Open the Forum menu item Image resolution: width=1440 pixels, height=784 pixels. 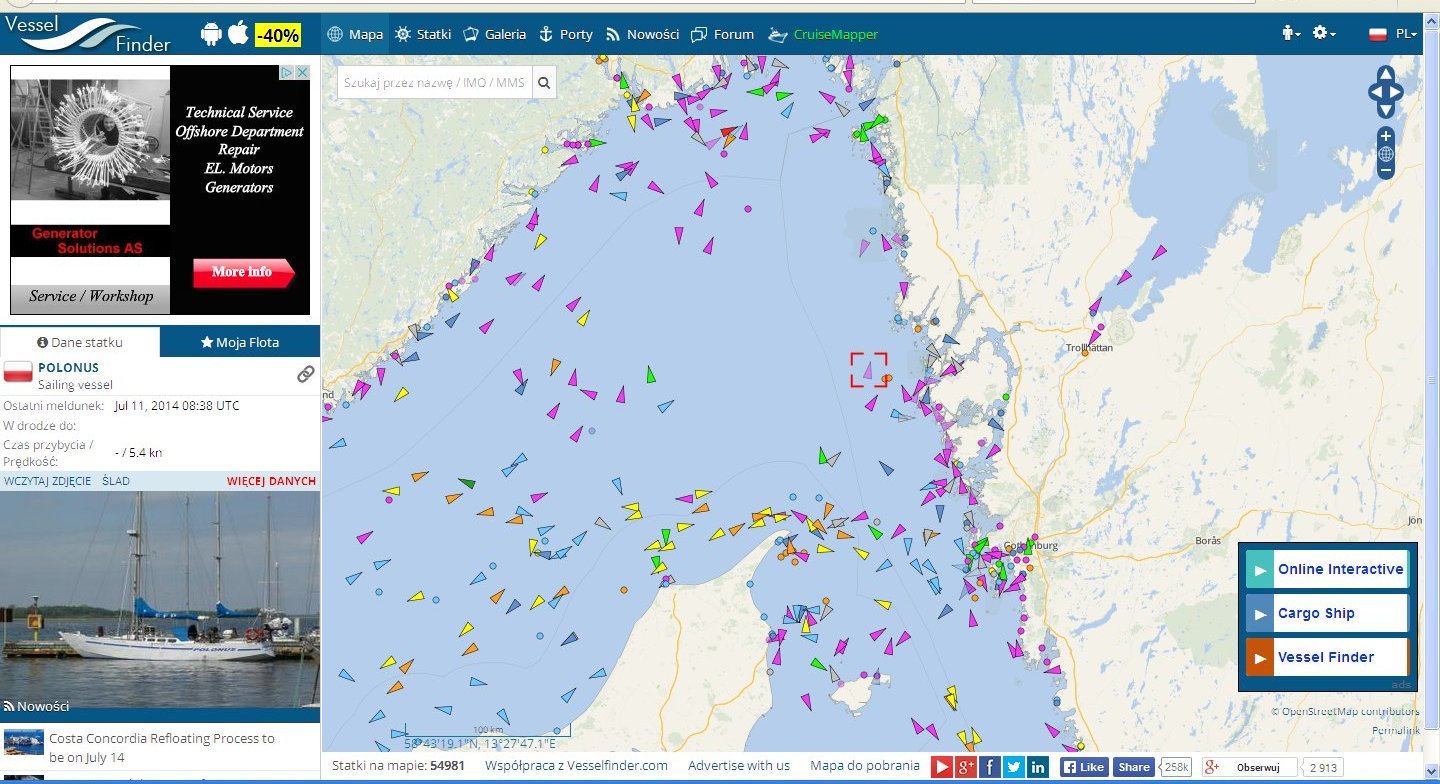722,34
